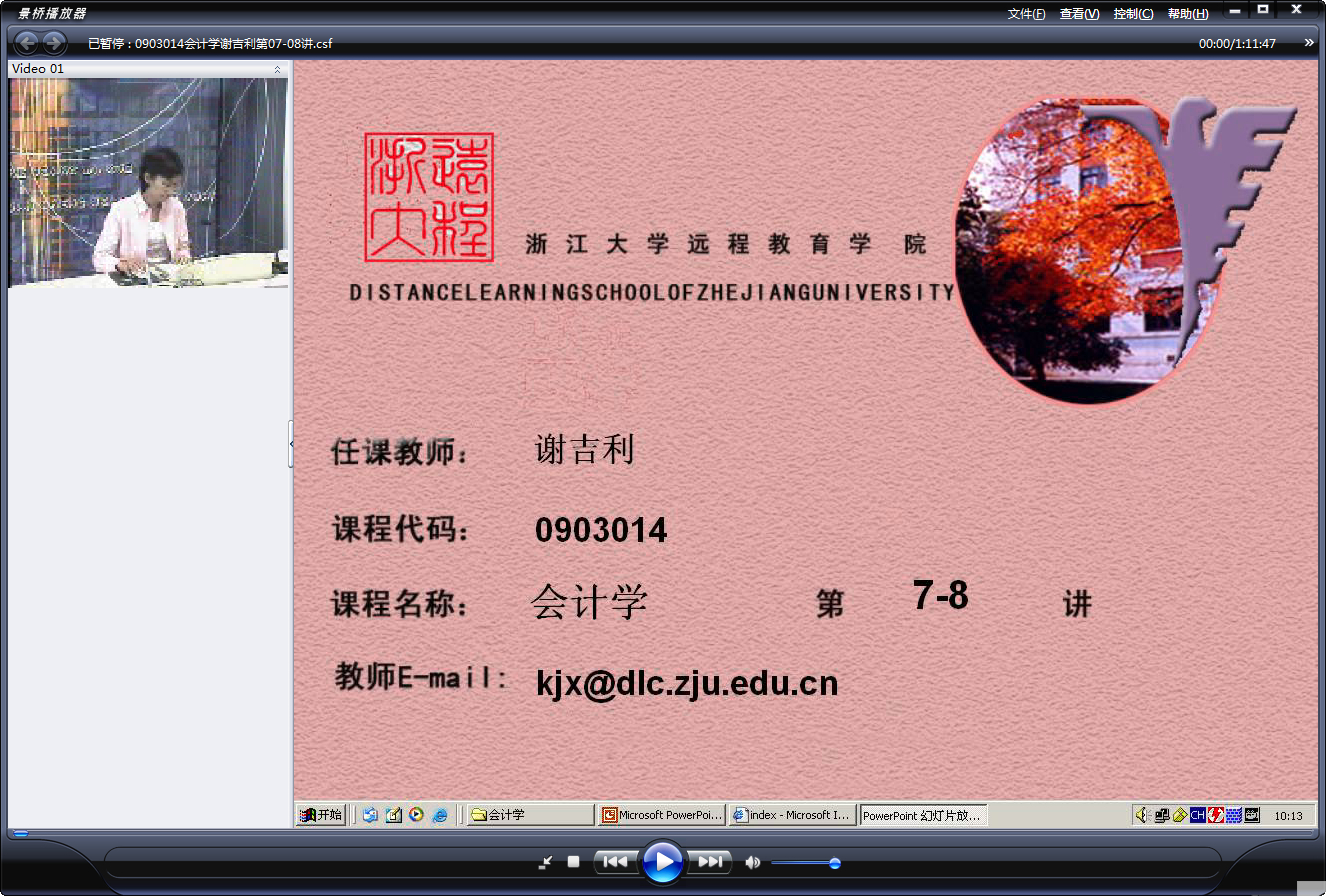
Task: Select the Microsoft PowerPoi... taskbar button
Action: tap(662, 815)
